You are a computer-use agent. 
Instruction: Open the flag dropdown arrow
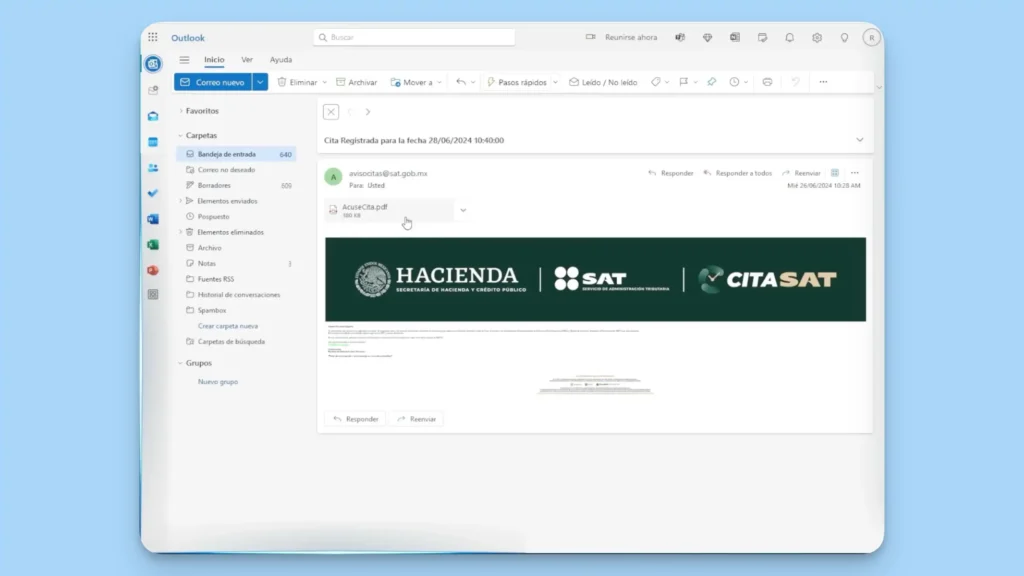695,82
